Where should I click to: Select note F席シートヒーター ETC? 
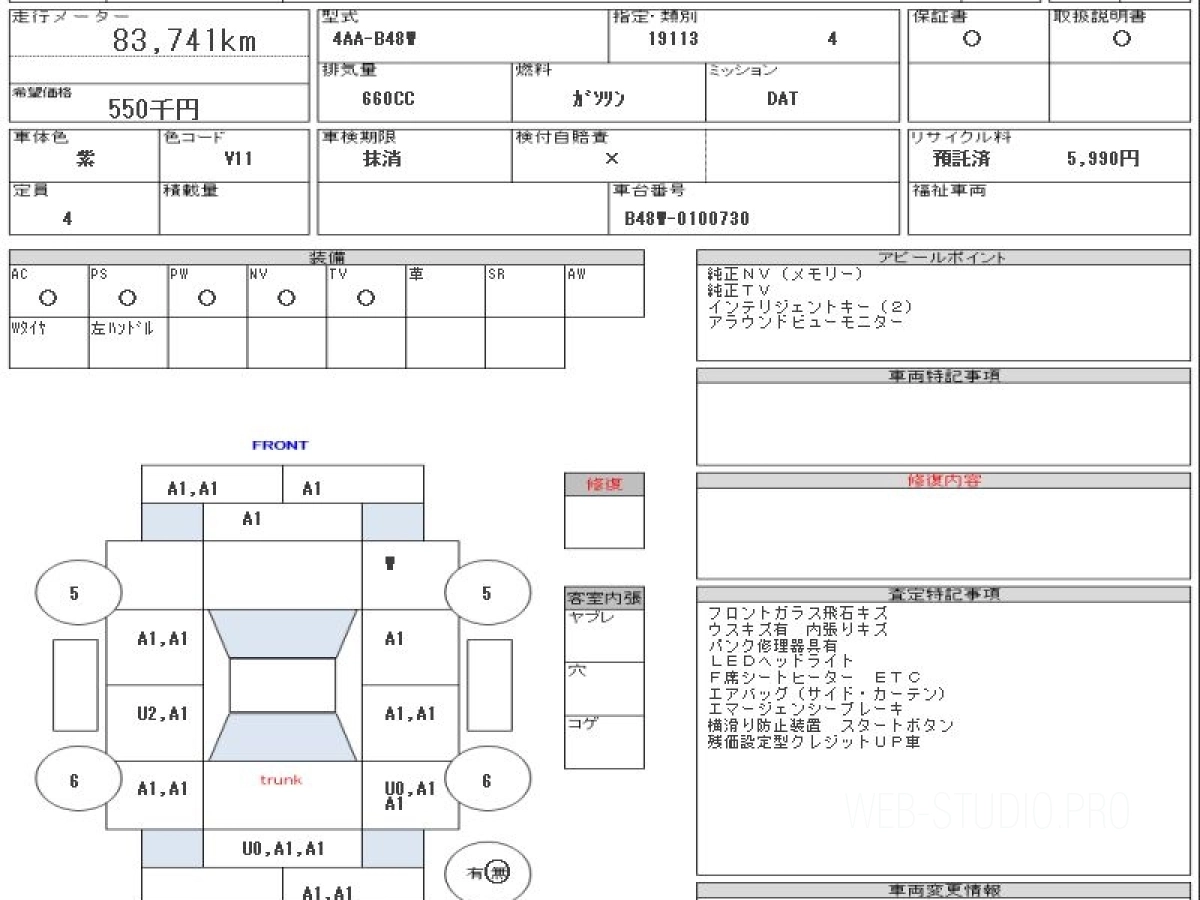[814, 677]
